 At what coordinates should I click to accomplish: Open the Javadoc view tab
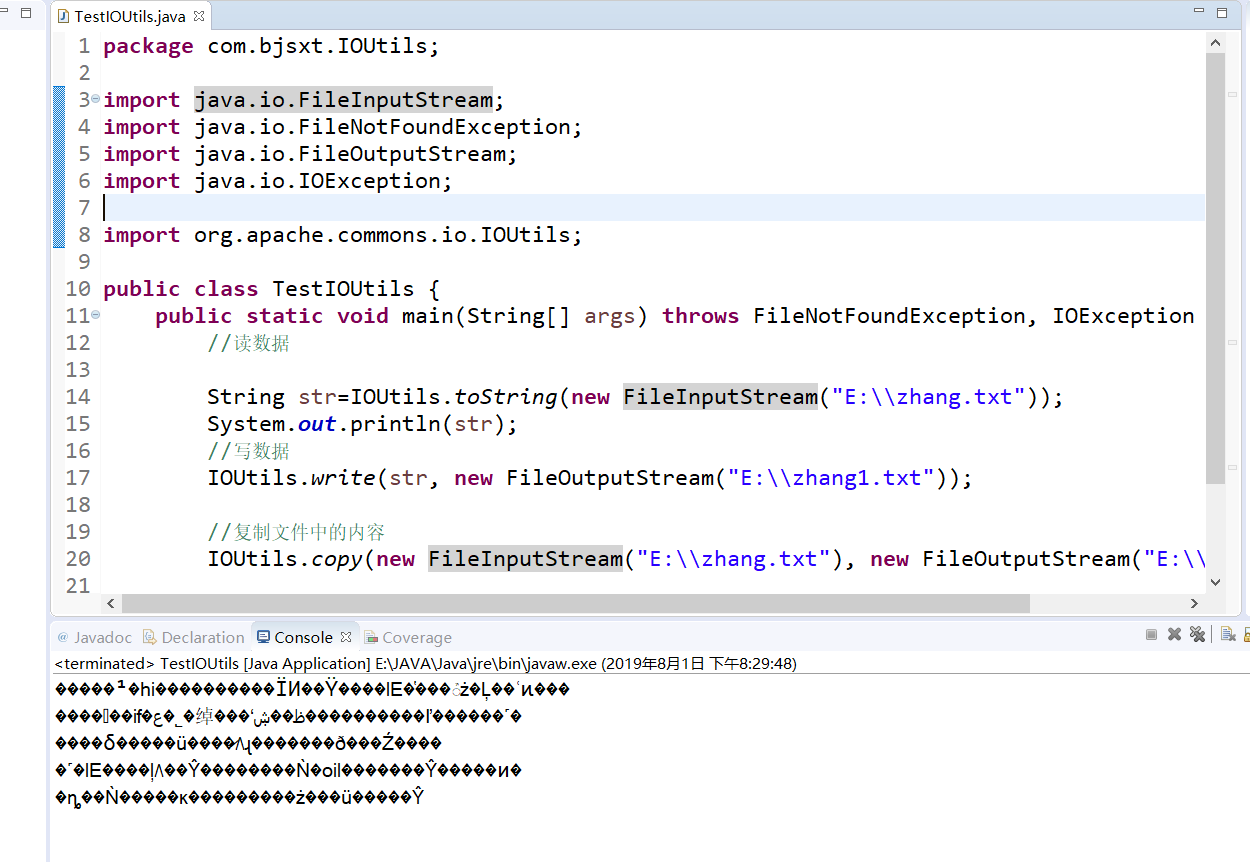[94, 637]
